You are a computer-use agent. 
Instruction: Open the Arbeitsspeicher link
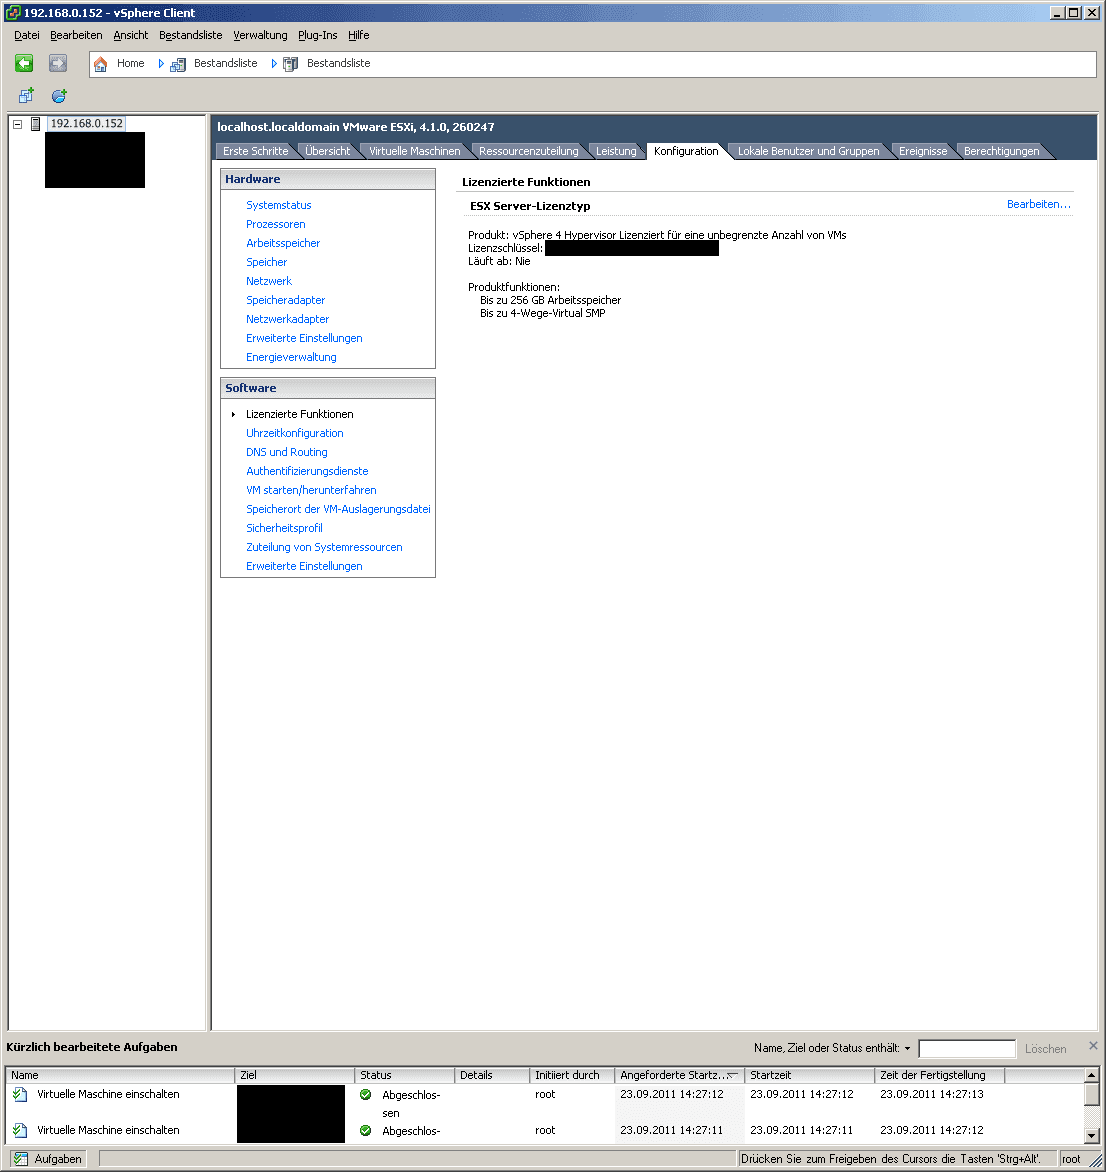[283, 243]
